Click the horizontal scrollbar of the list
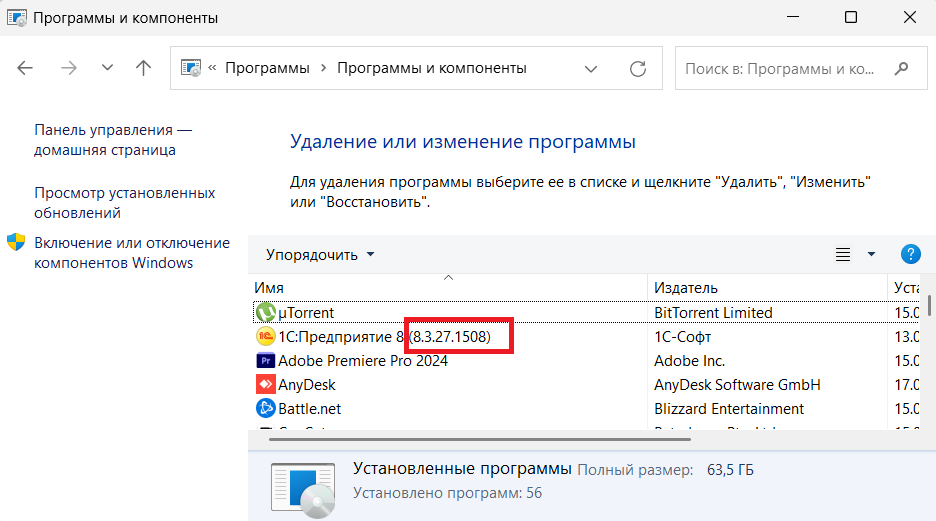Screen dimensions: 936x521 [x=479, y=439]
